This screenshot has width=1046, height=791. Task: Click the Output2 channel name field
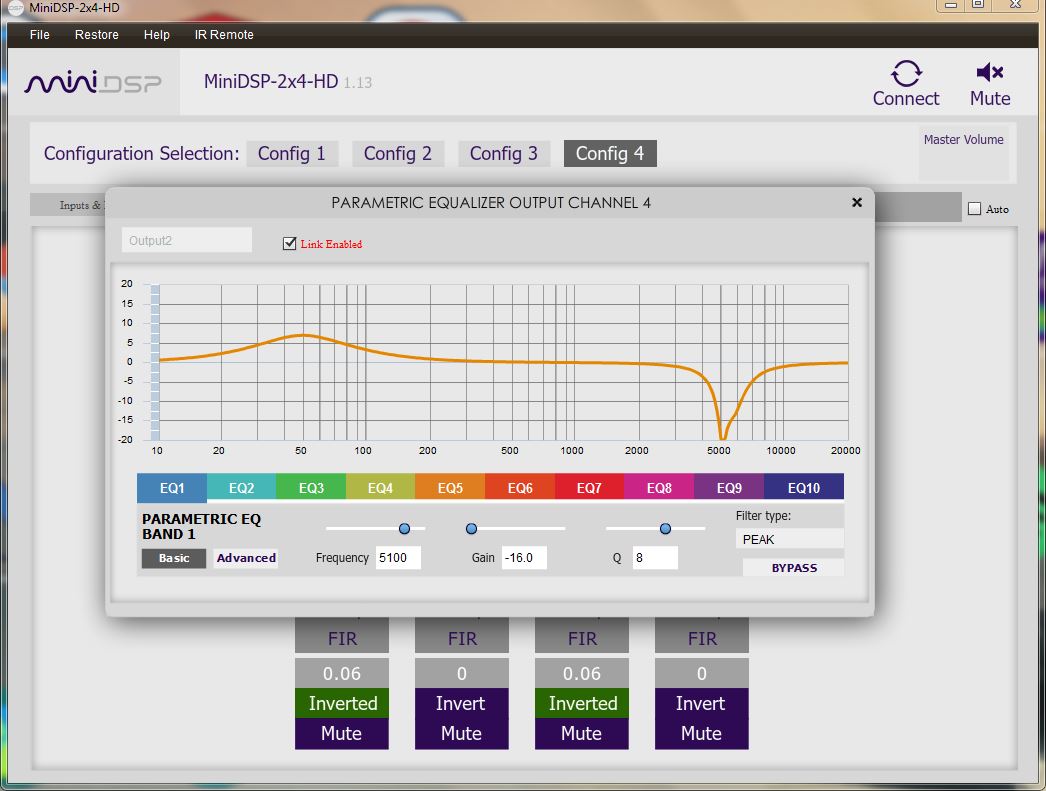click(x=187, y=240)
